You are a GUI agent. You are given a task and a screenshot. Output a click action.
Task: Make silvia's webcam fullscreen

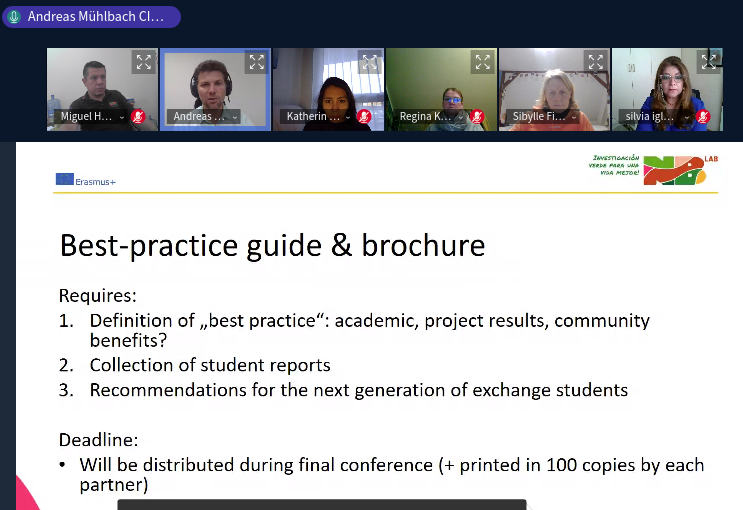(x=708, y=62)
